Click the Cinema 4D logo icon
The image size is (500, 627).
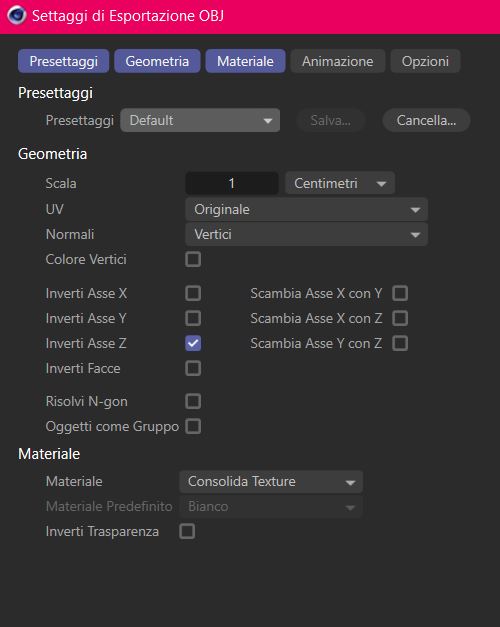16,16
